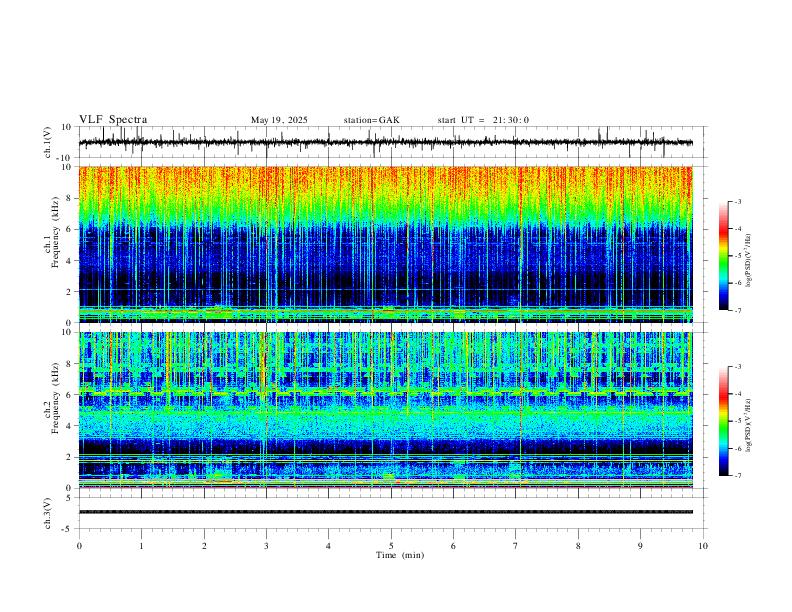Click the "4" tick on ch.1 frequency axis
The height and width of the screenshot is (612, 792).
pyautogui.click(x=69, y=261)
